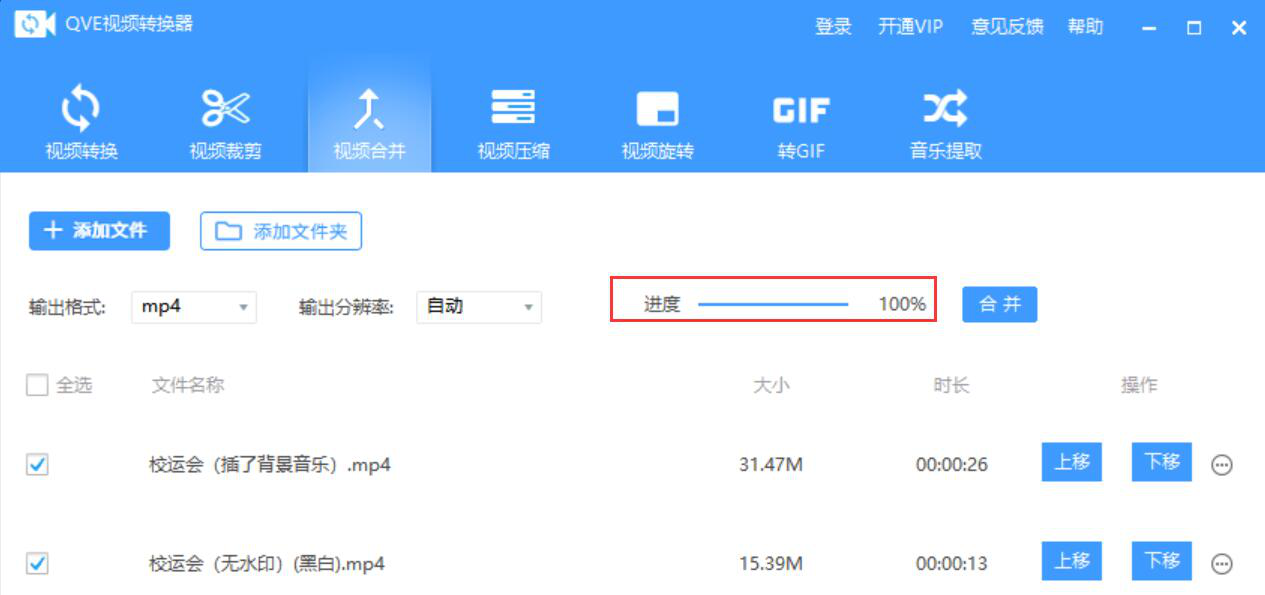Expand the 输出分辨率 自动 dropdown
This screenshot has height=595, width=1265.
coord(479,307)
